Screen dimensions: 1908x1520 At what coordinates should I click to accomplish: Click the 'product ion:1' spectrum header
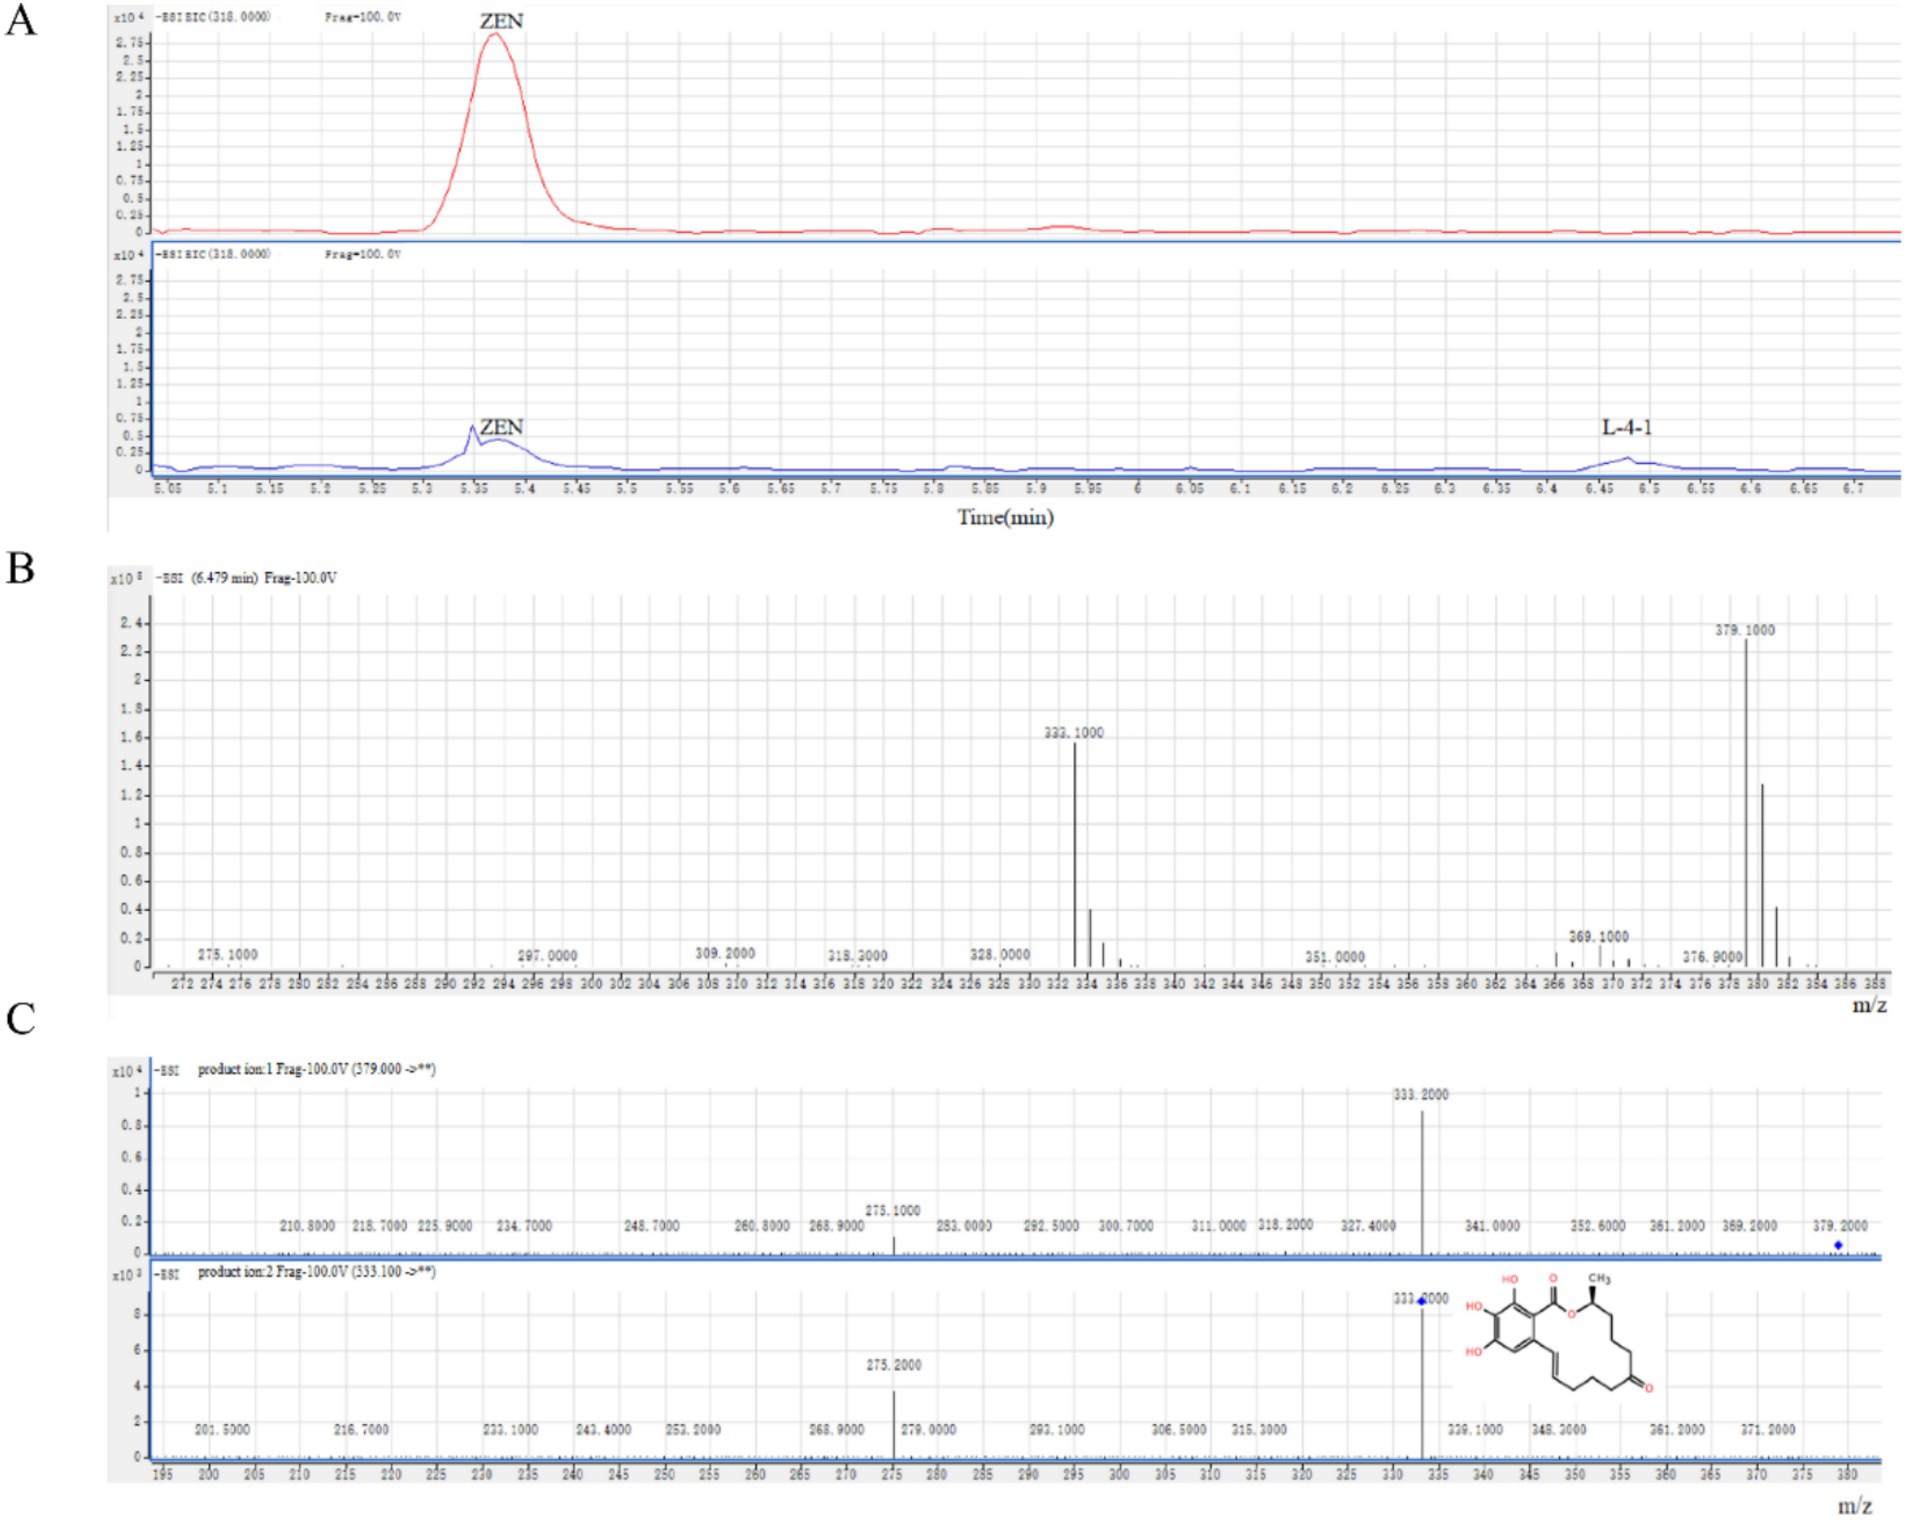tap(317, 1069)
